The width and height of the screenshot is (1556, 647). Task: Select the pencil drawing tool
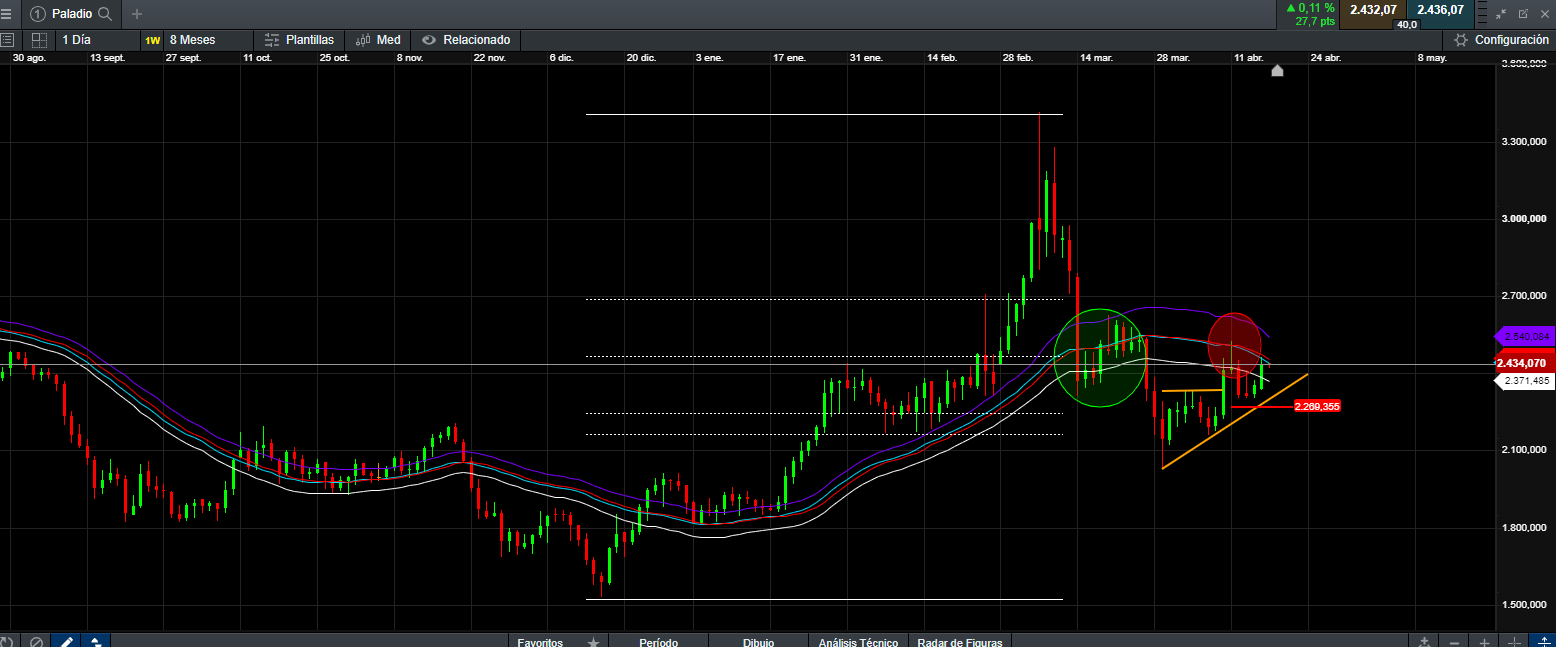pos(65,641)
